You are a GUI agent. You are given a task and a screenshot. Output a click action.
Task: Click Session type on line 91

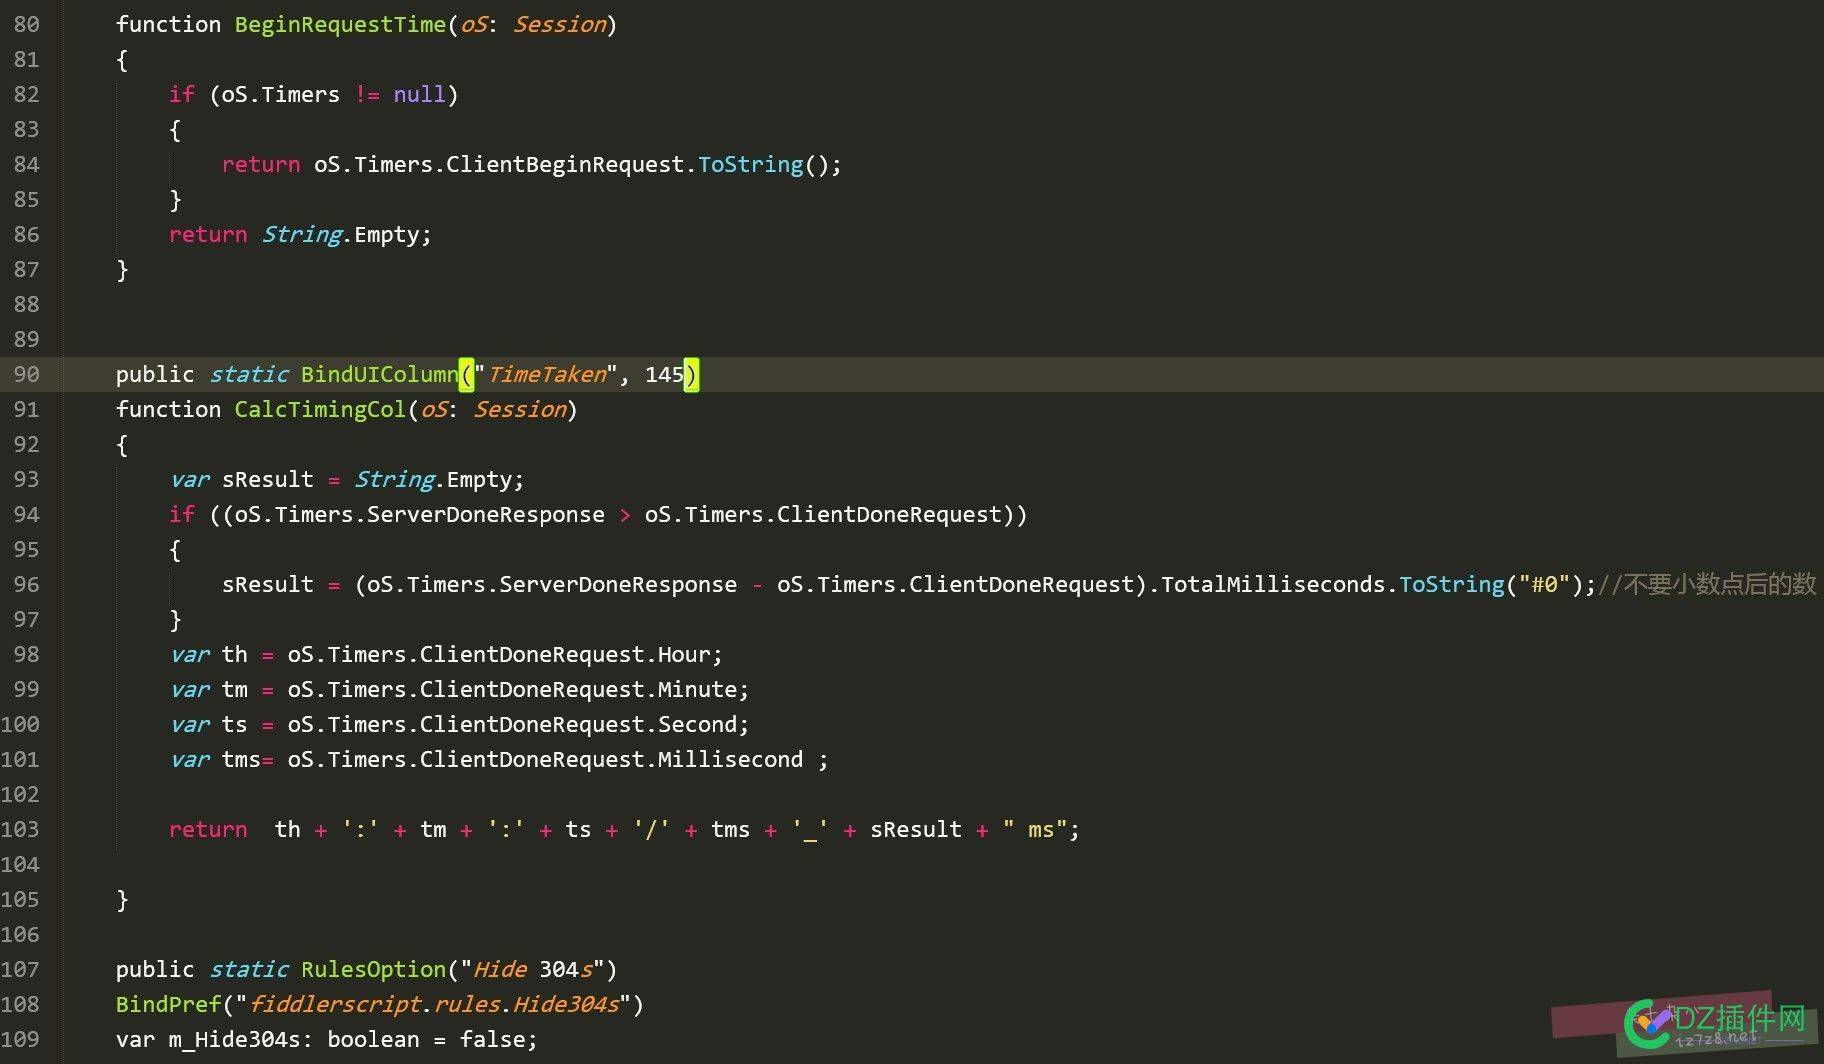520,409
